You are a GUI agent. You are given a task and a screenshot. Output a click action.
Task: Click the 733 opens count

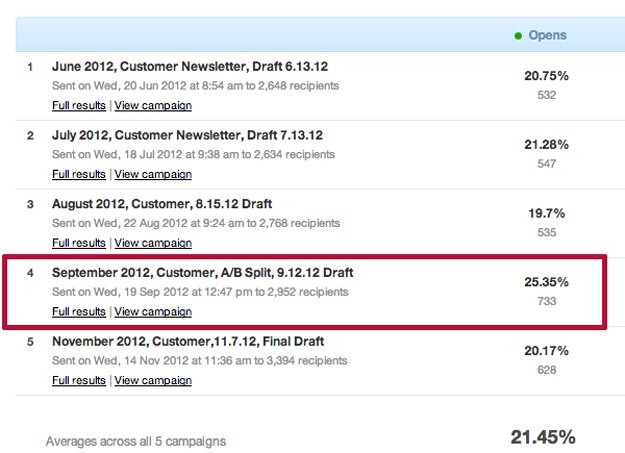[546, 301]
